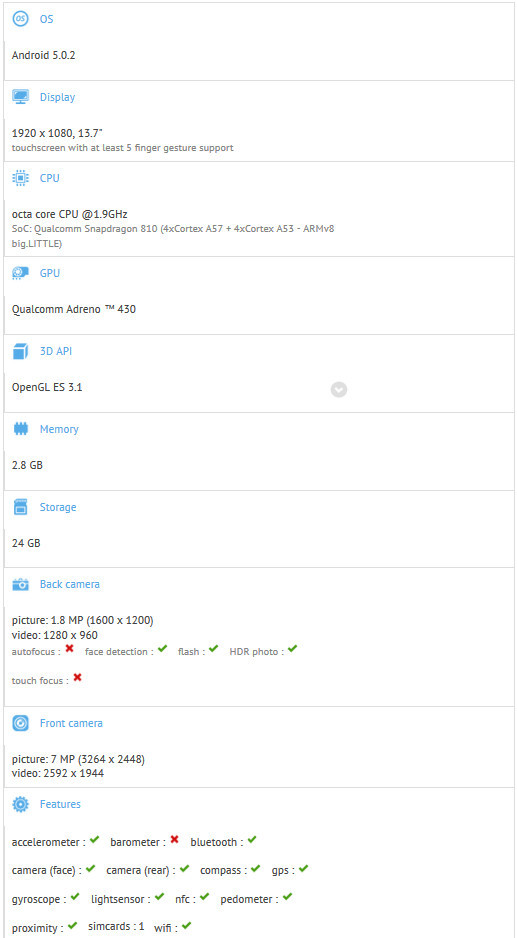Expand the OpenGL ES 3.1 details arrow
The width and height of the screenshot is (517, 938).
click(339, 389)
